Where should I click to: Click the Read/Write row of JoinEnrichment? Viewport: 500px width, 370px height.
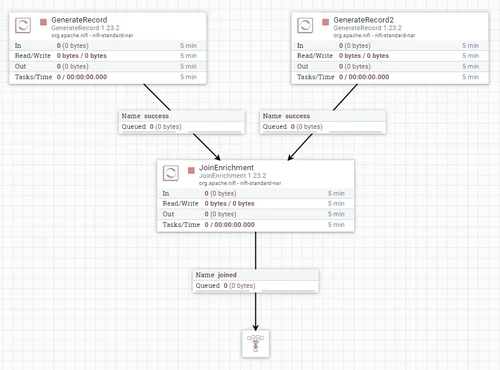point(255,204)
